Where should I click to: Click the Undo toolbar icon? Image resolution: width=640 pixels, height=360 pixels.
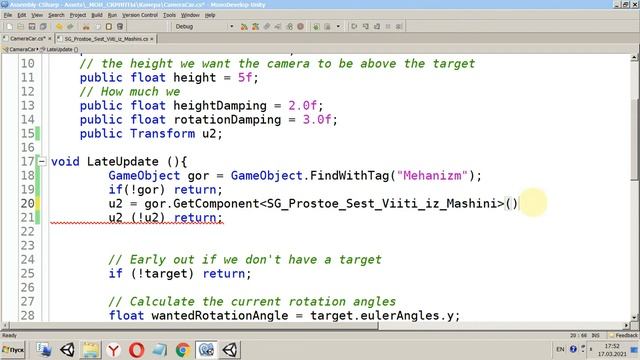point(59,27)
